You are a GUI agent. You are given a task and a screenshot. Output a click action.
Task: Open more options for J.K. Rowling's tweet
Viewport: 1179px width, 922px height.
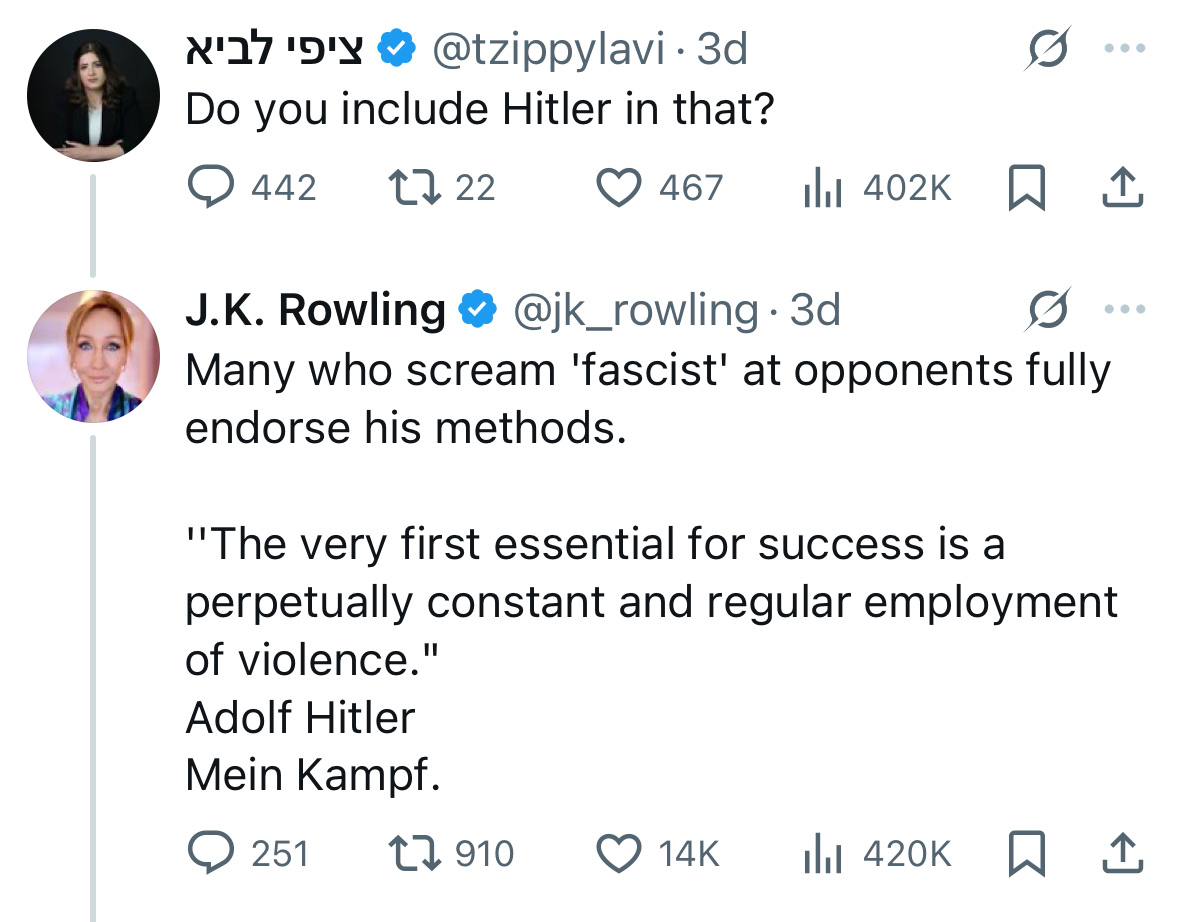pos(1123,310)
